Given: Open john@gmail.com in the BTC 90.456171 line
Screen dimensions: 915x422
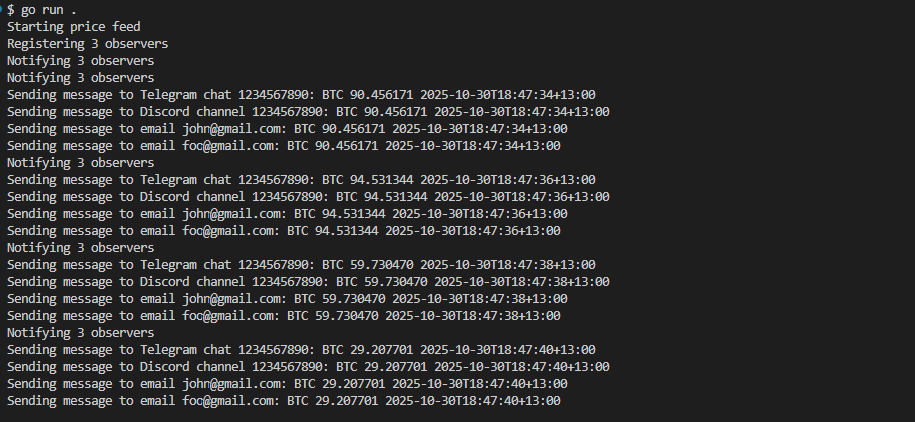Looking at the screenshot, I should (x=230, y=128).
